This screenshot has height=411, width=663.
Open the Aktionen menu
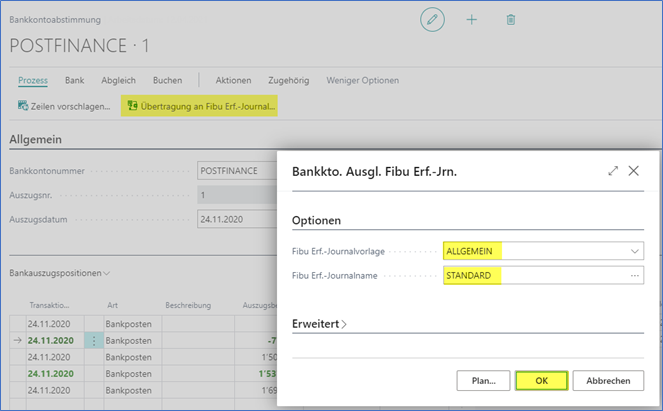(x=233, y=80)
